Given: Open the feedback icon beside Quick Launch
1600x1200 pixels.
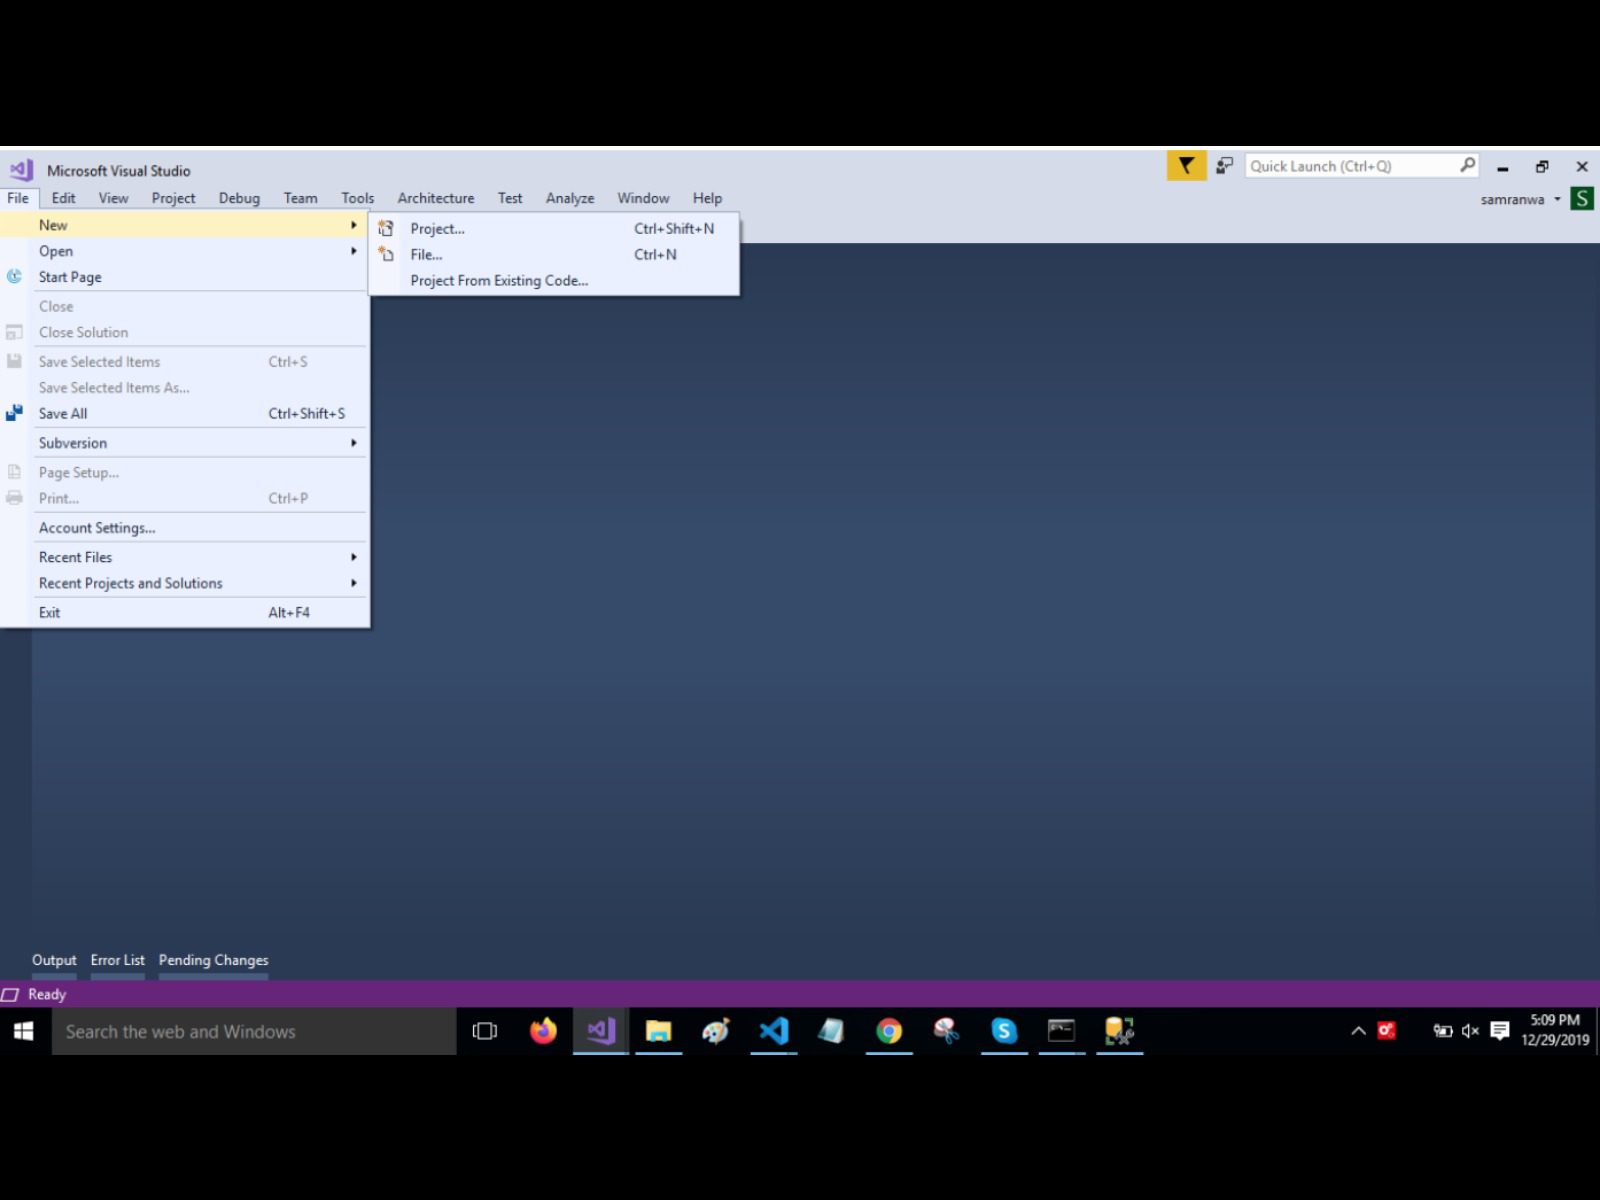Looking at the screenshot, I should pos(1224,166).
